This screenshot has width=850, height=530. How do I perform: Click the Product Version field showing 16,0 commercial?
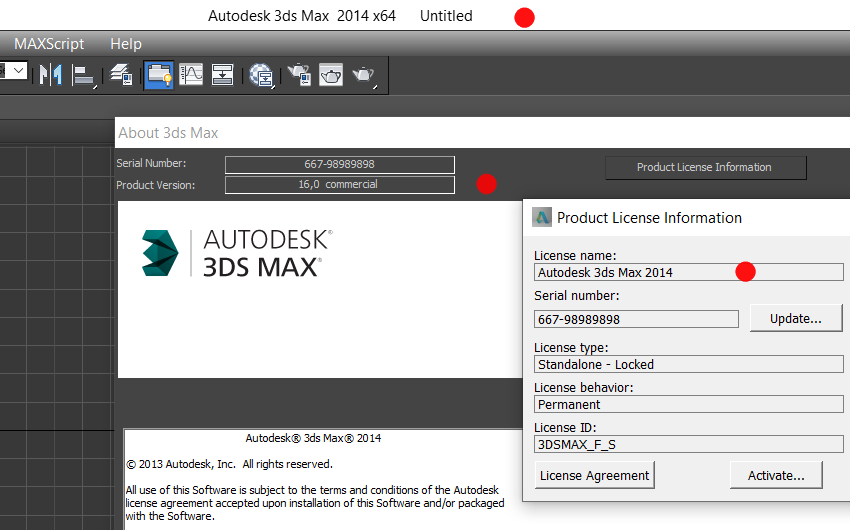pos(340,184)
